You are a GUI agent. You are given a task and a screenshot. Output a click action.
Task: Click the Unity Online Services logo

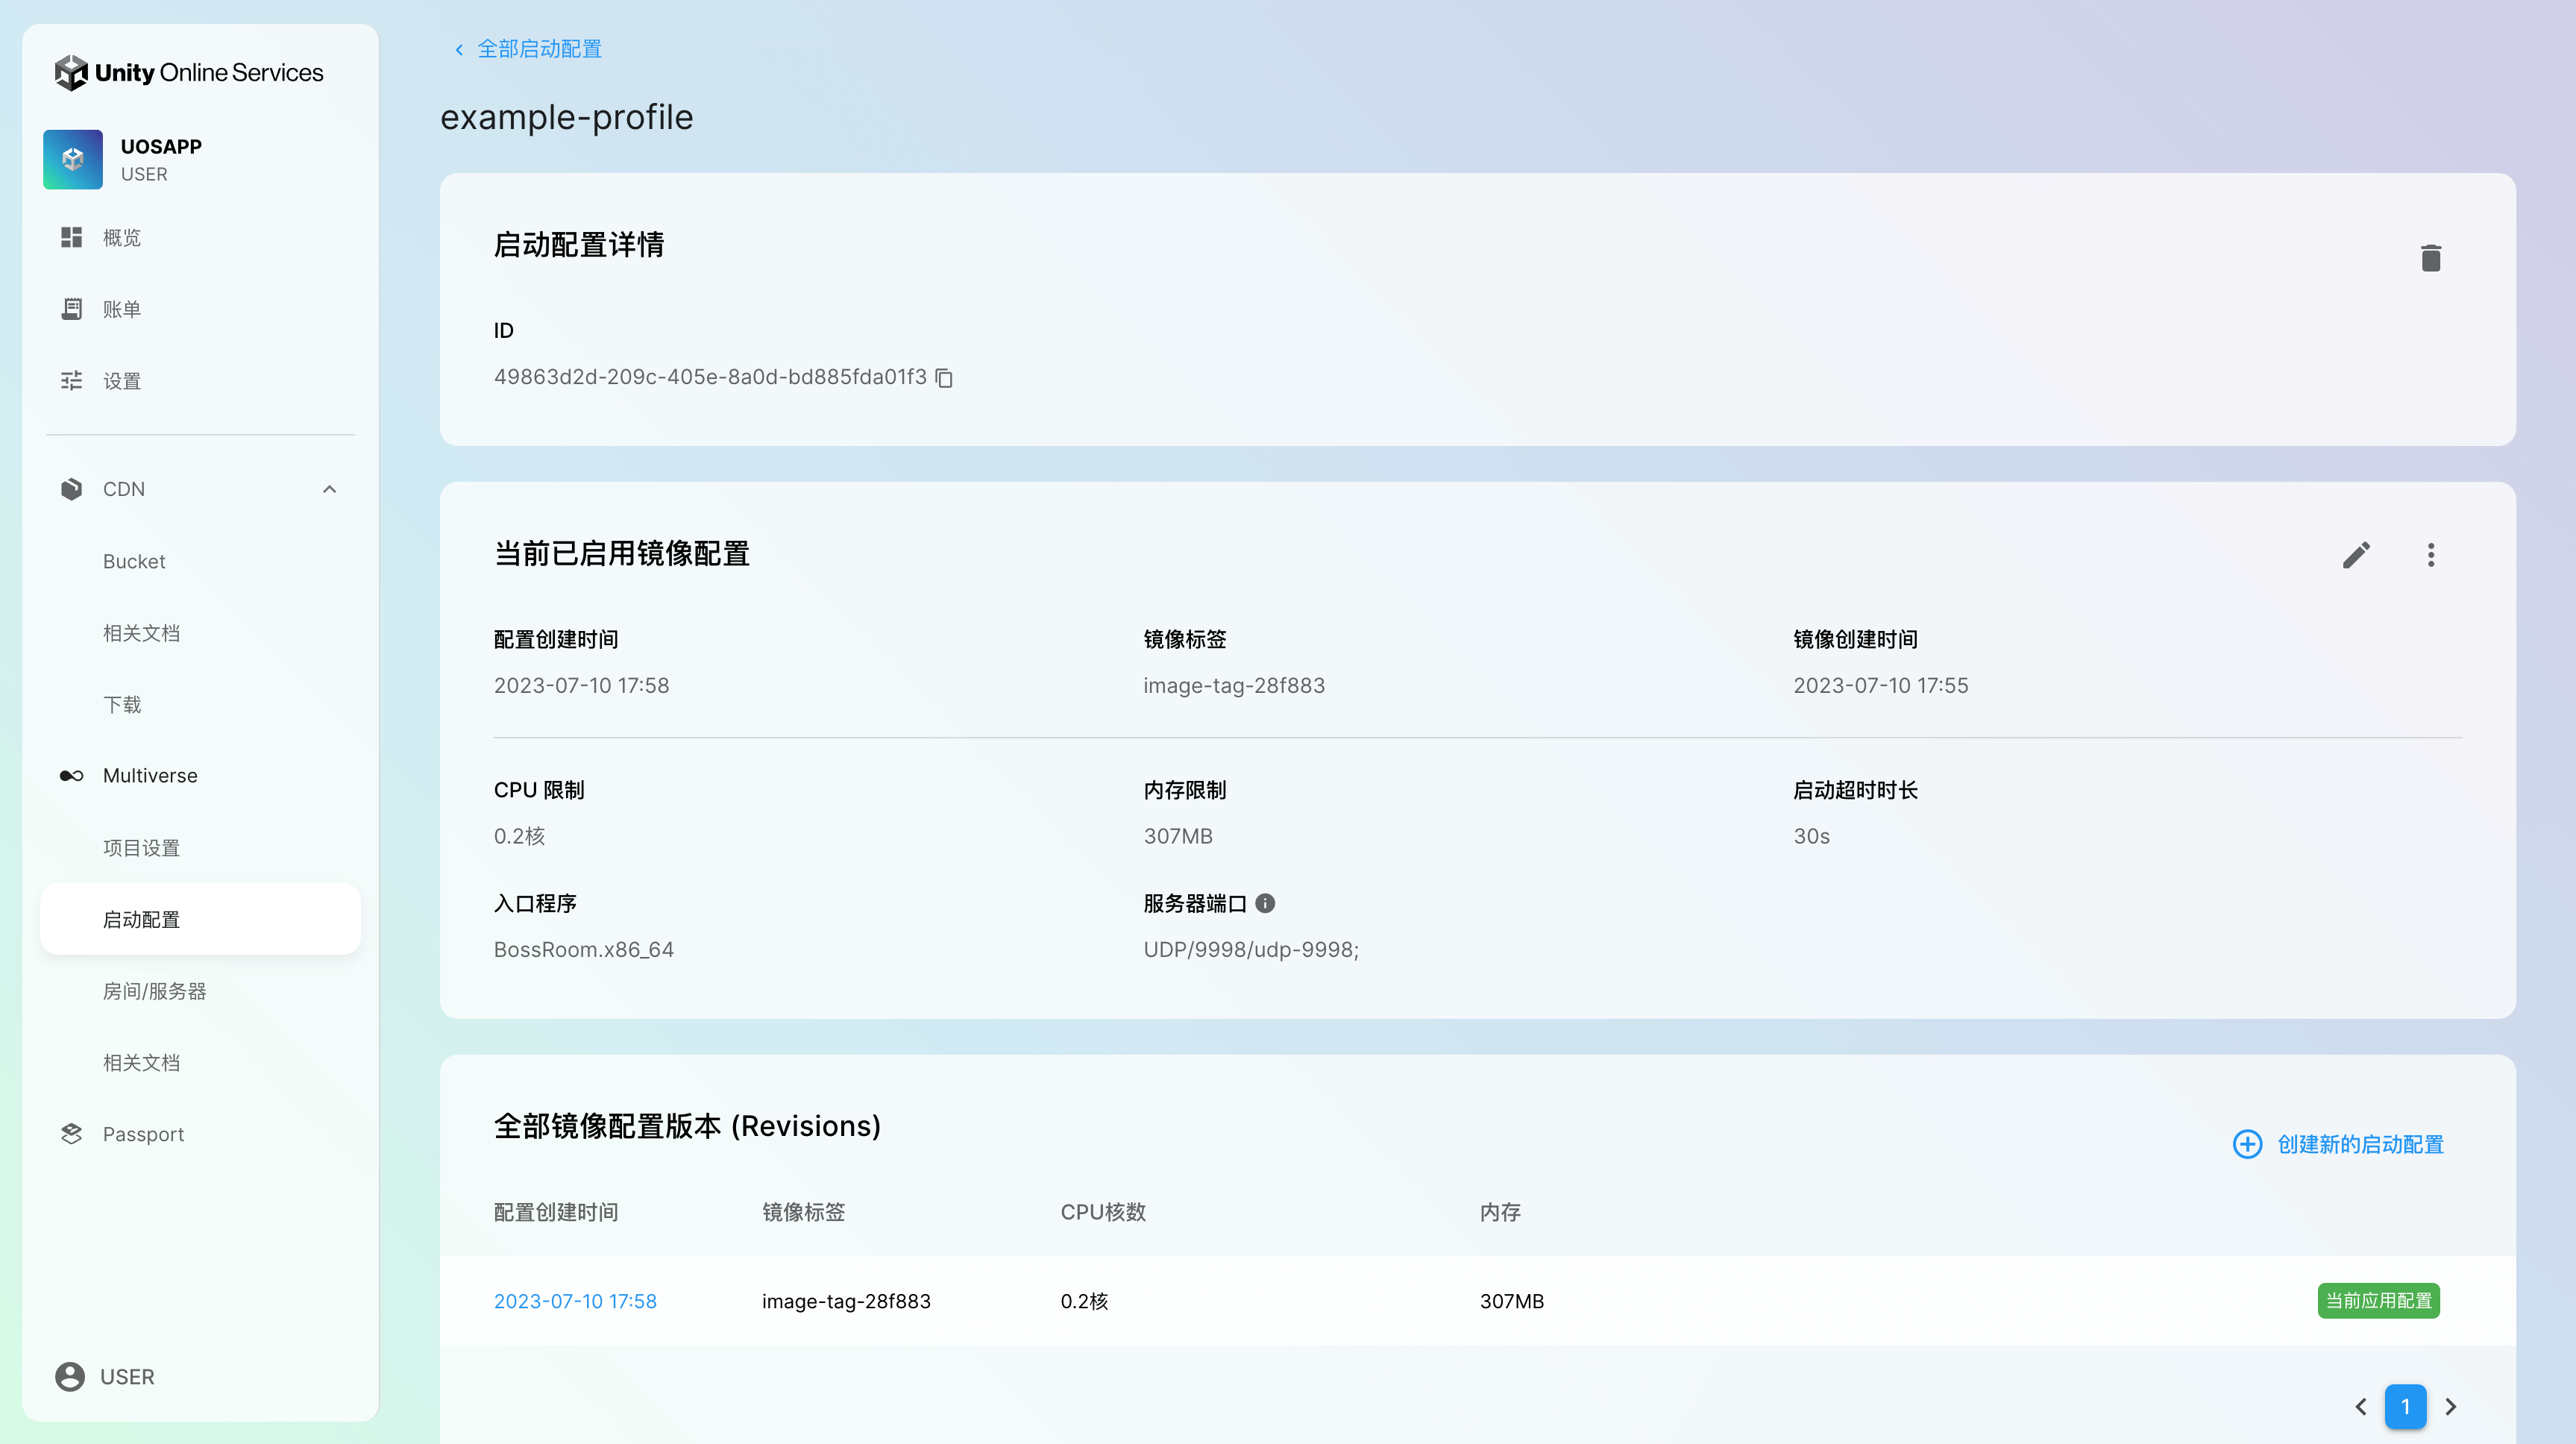click(189, 73)
